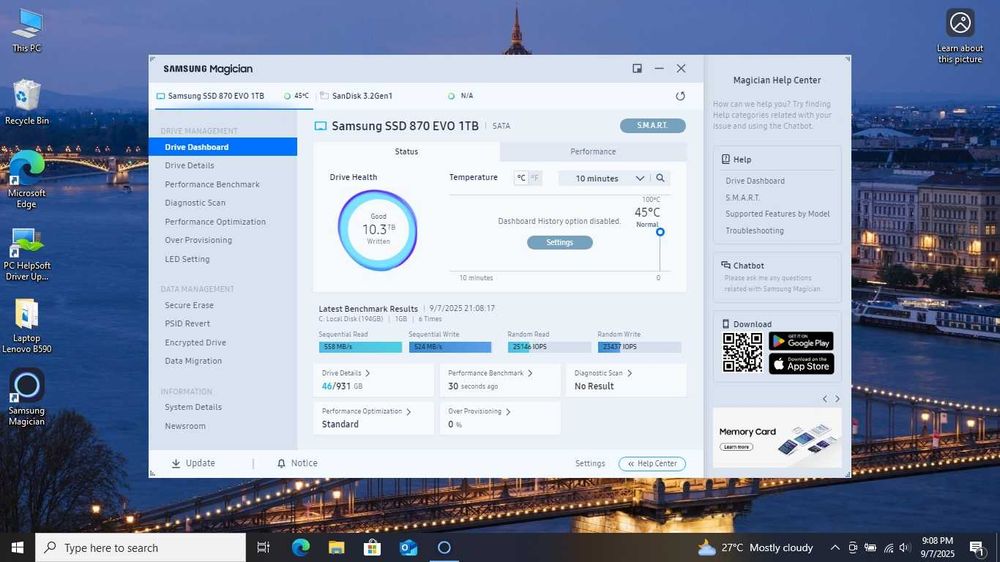Open Troubleshooting help link

754,231
